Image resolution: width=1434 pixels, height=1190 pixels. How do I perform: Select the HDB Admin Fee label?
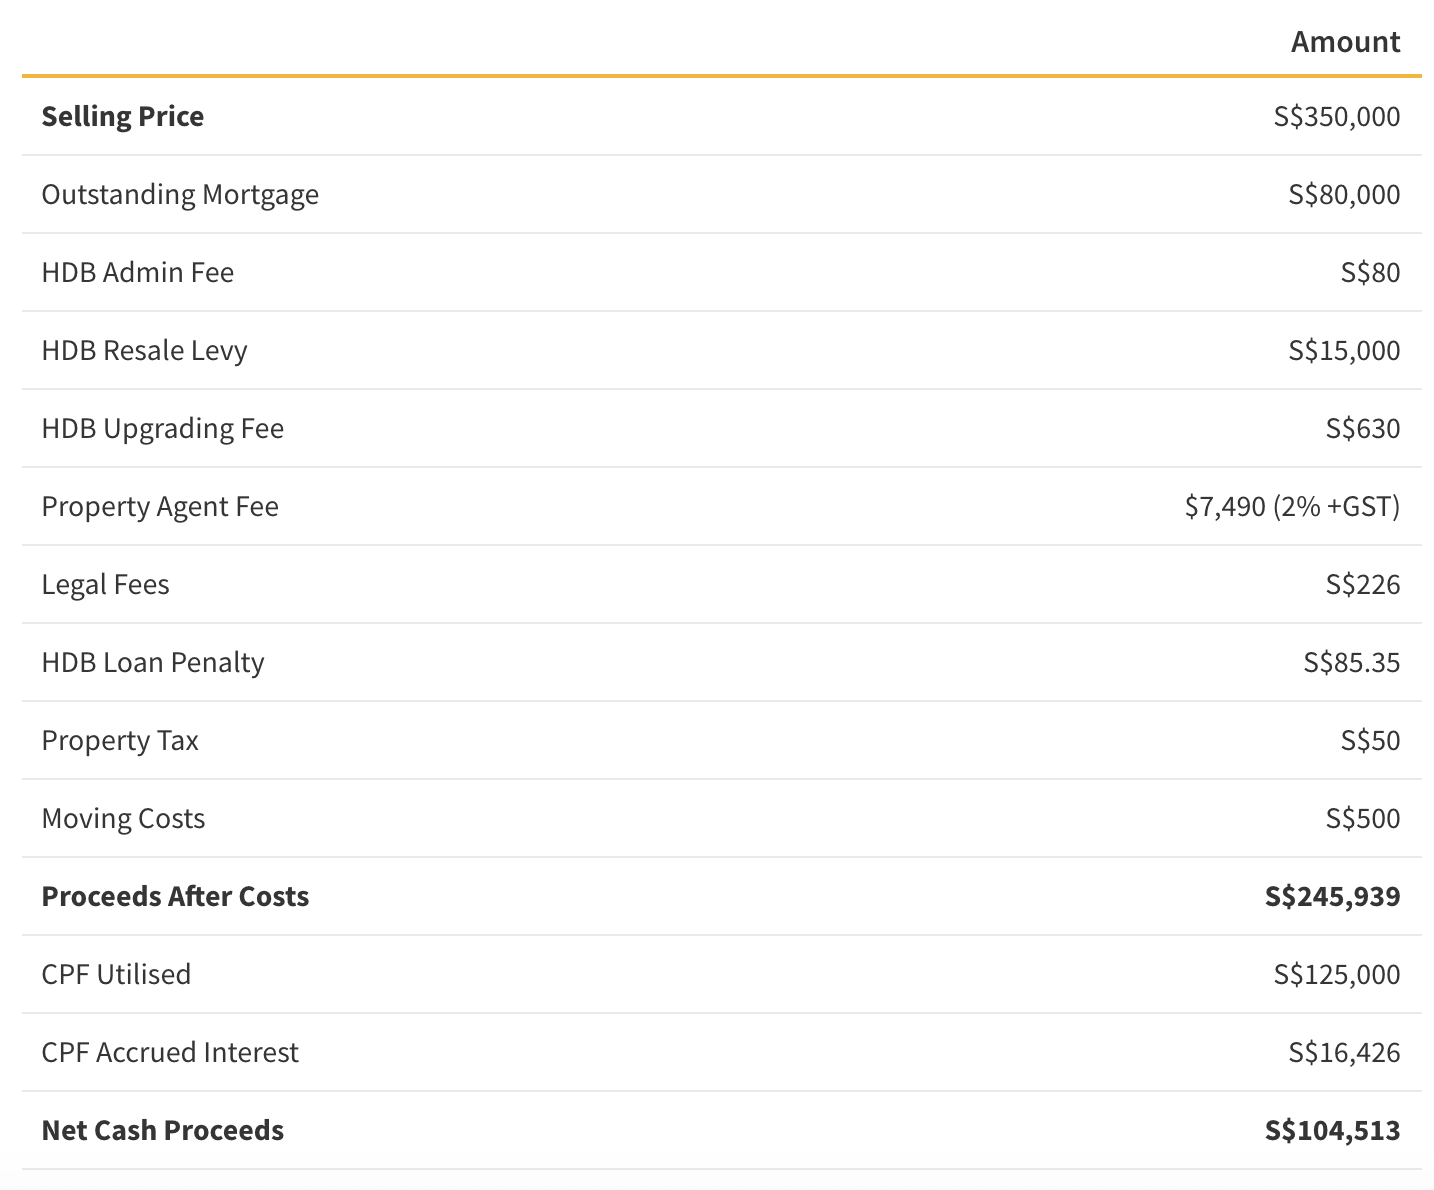click(137, 272)
